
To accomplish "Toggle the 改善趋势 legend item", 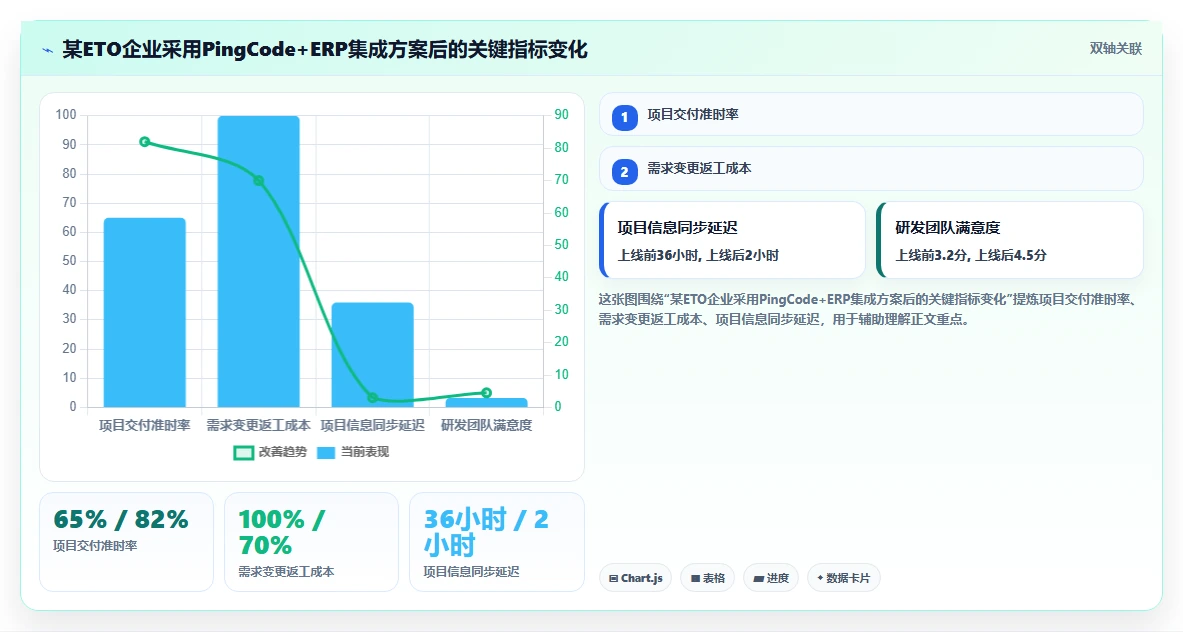I will click(x=270, y=453).
